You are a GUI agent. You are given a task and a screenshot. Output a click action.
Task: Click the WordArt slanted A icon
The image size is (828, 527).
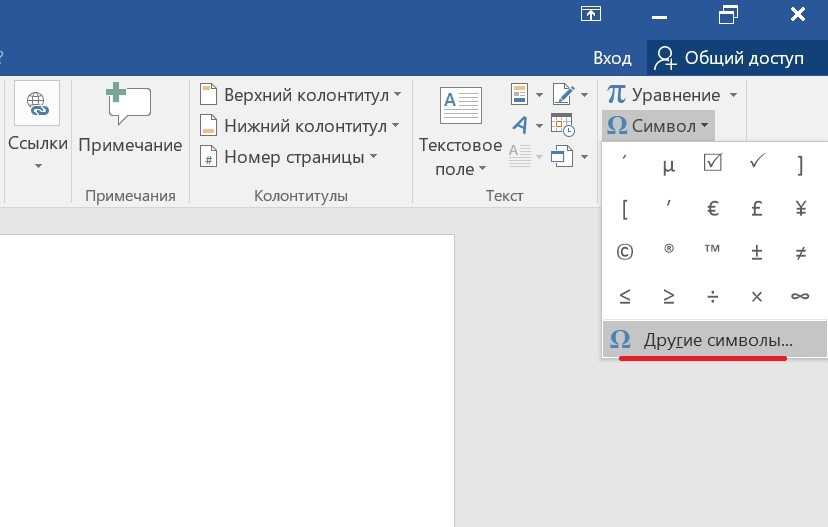(x=520, y=125)
